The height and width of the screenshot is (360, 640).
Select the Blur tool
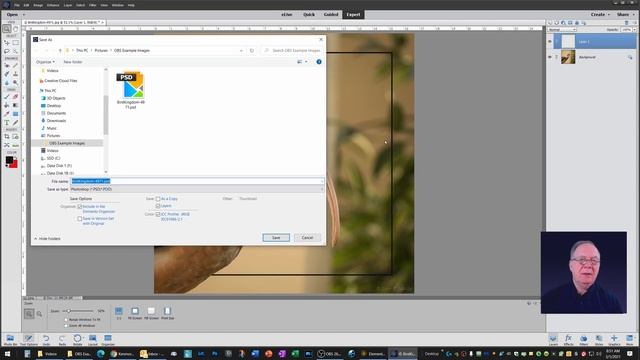7,82
